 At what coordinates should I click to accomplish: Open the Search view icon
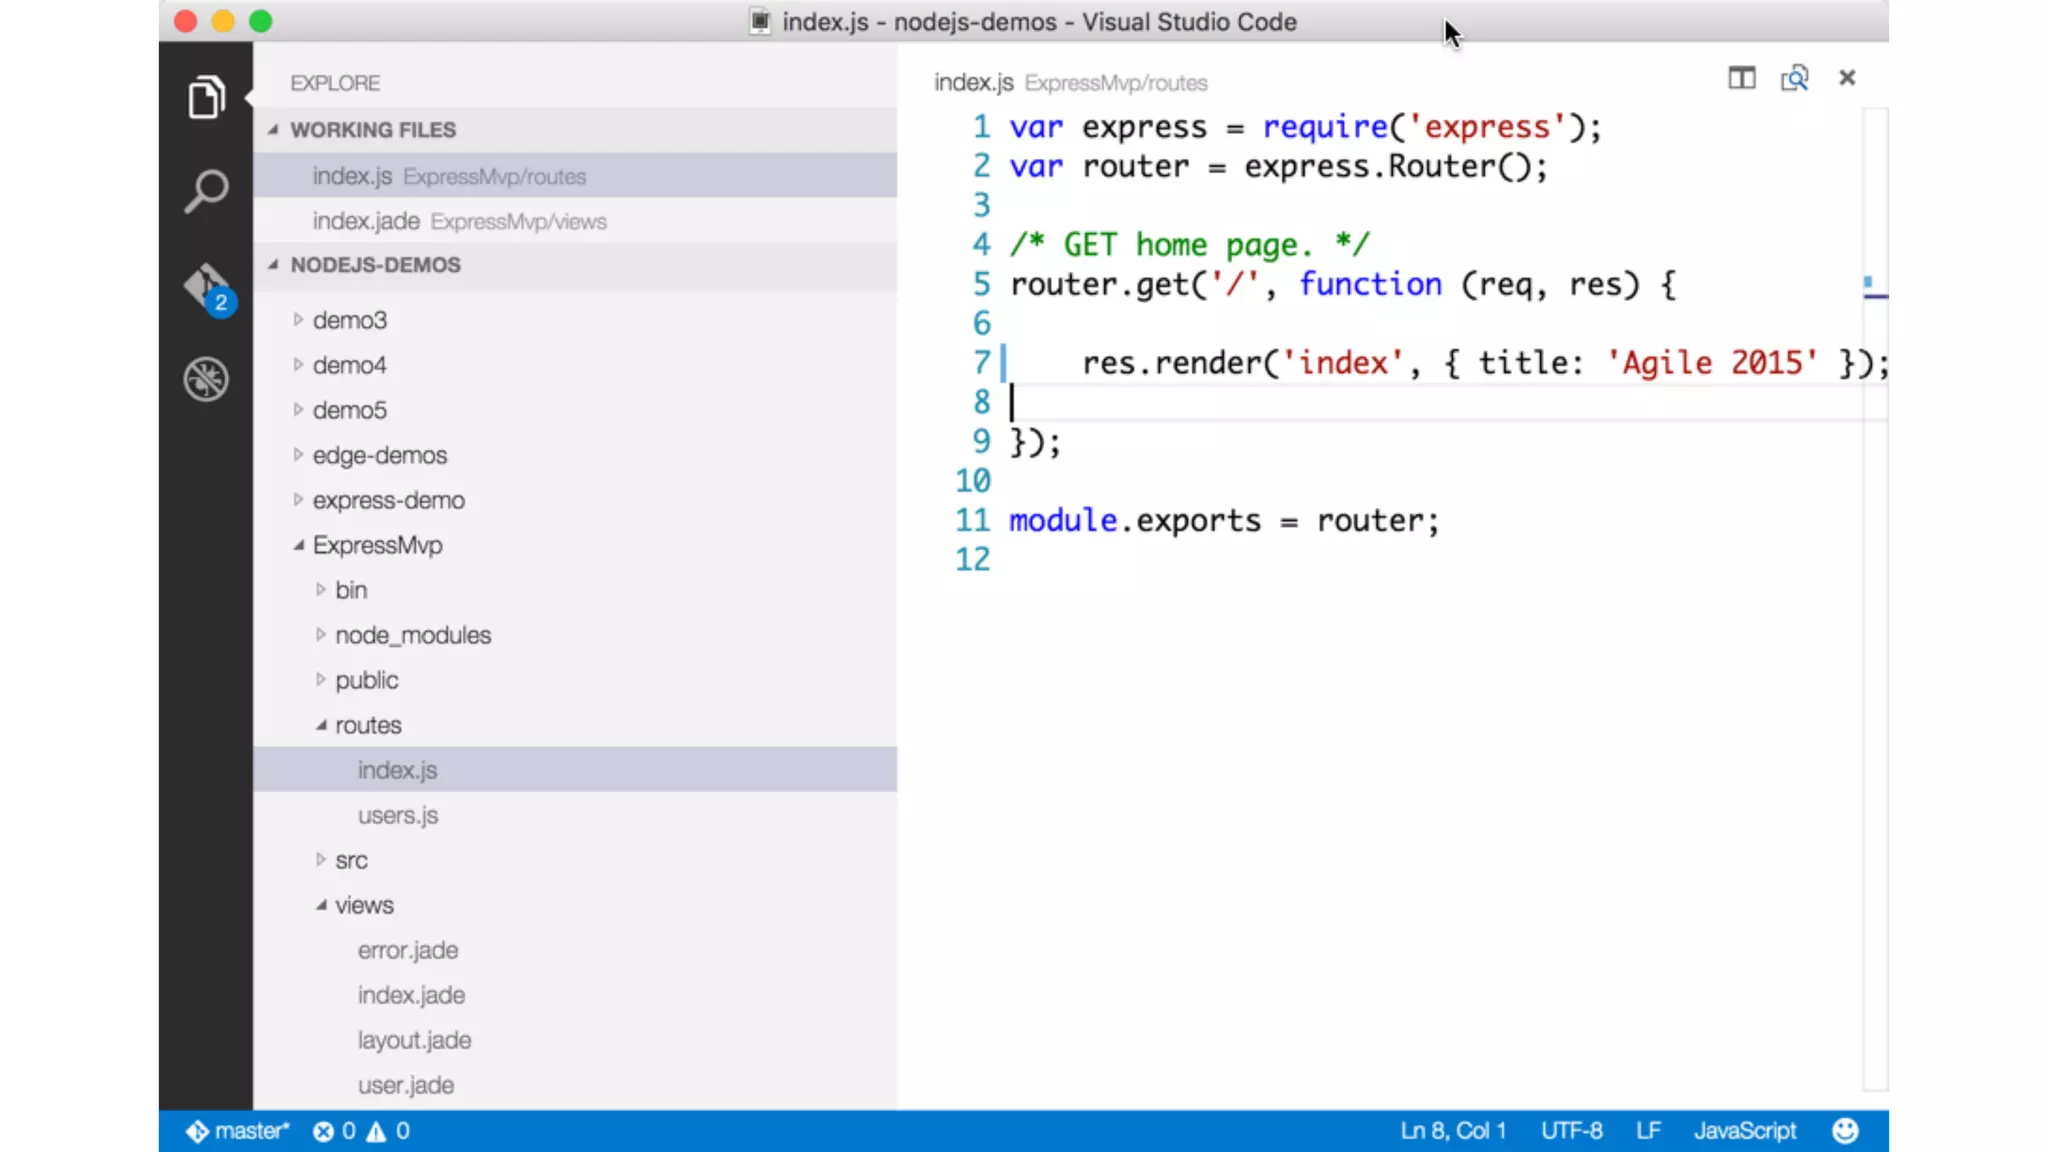(206, 190)
